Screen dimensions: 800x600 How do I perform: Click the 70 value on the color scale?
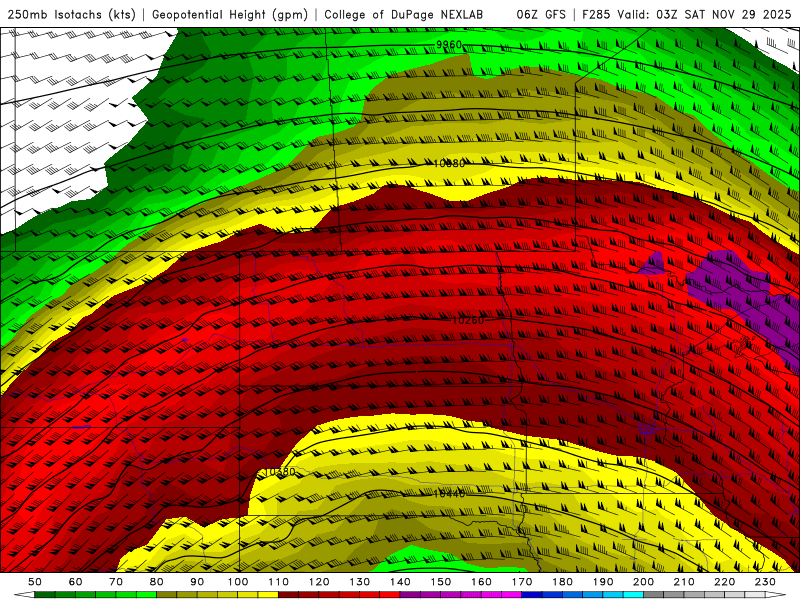coord(116,582)
